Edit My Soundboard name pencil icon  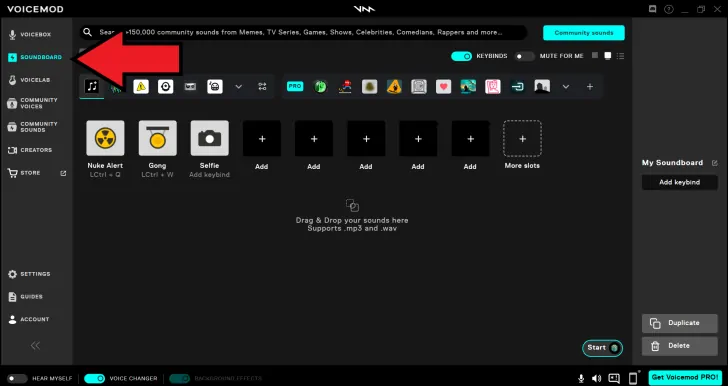coord(715,163)
